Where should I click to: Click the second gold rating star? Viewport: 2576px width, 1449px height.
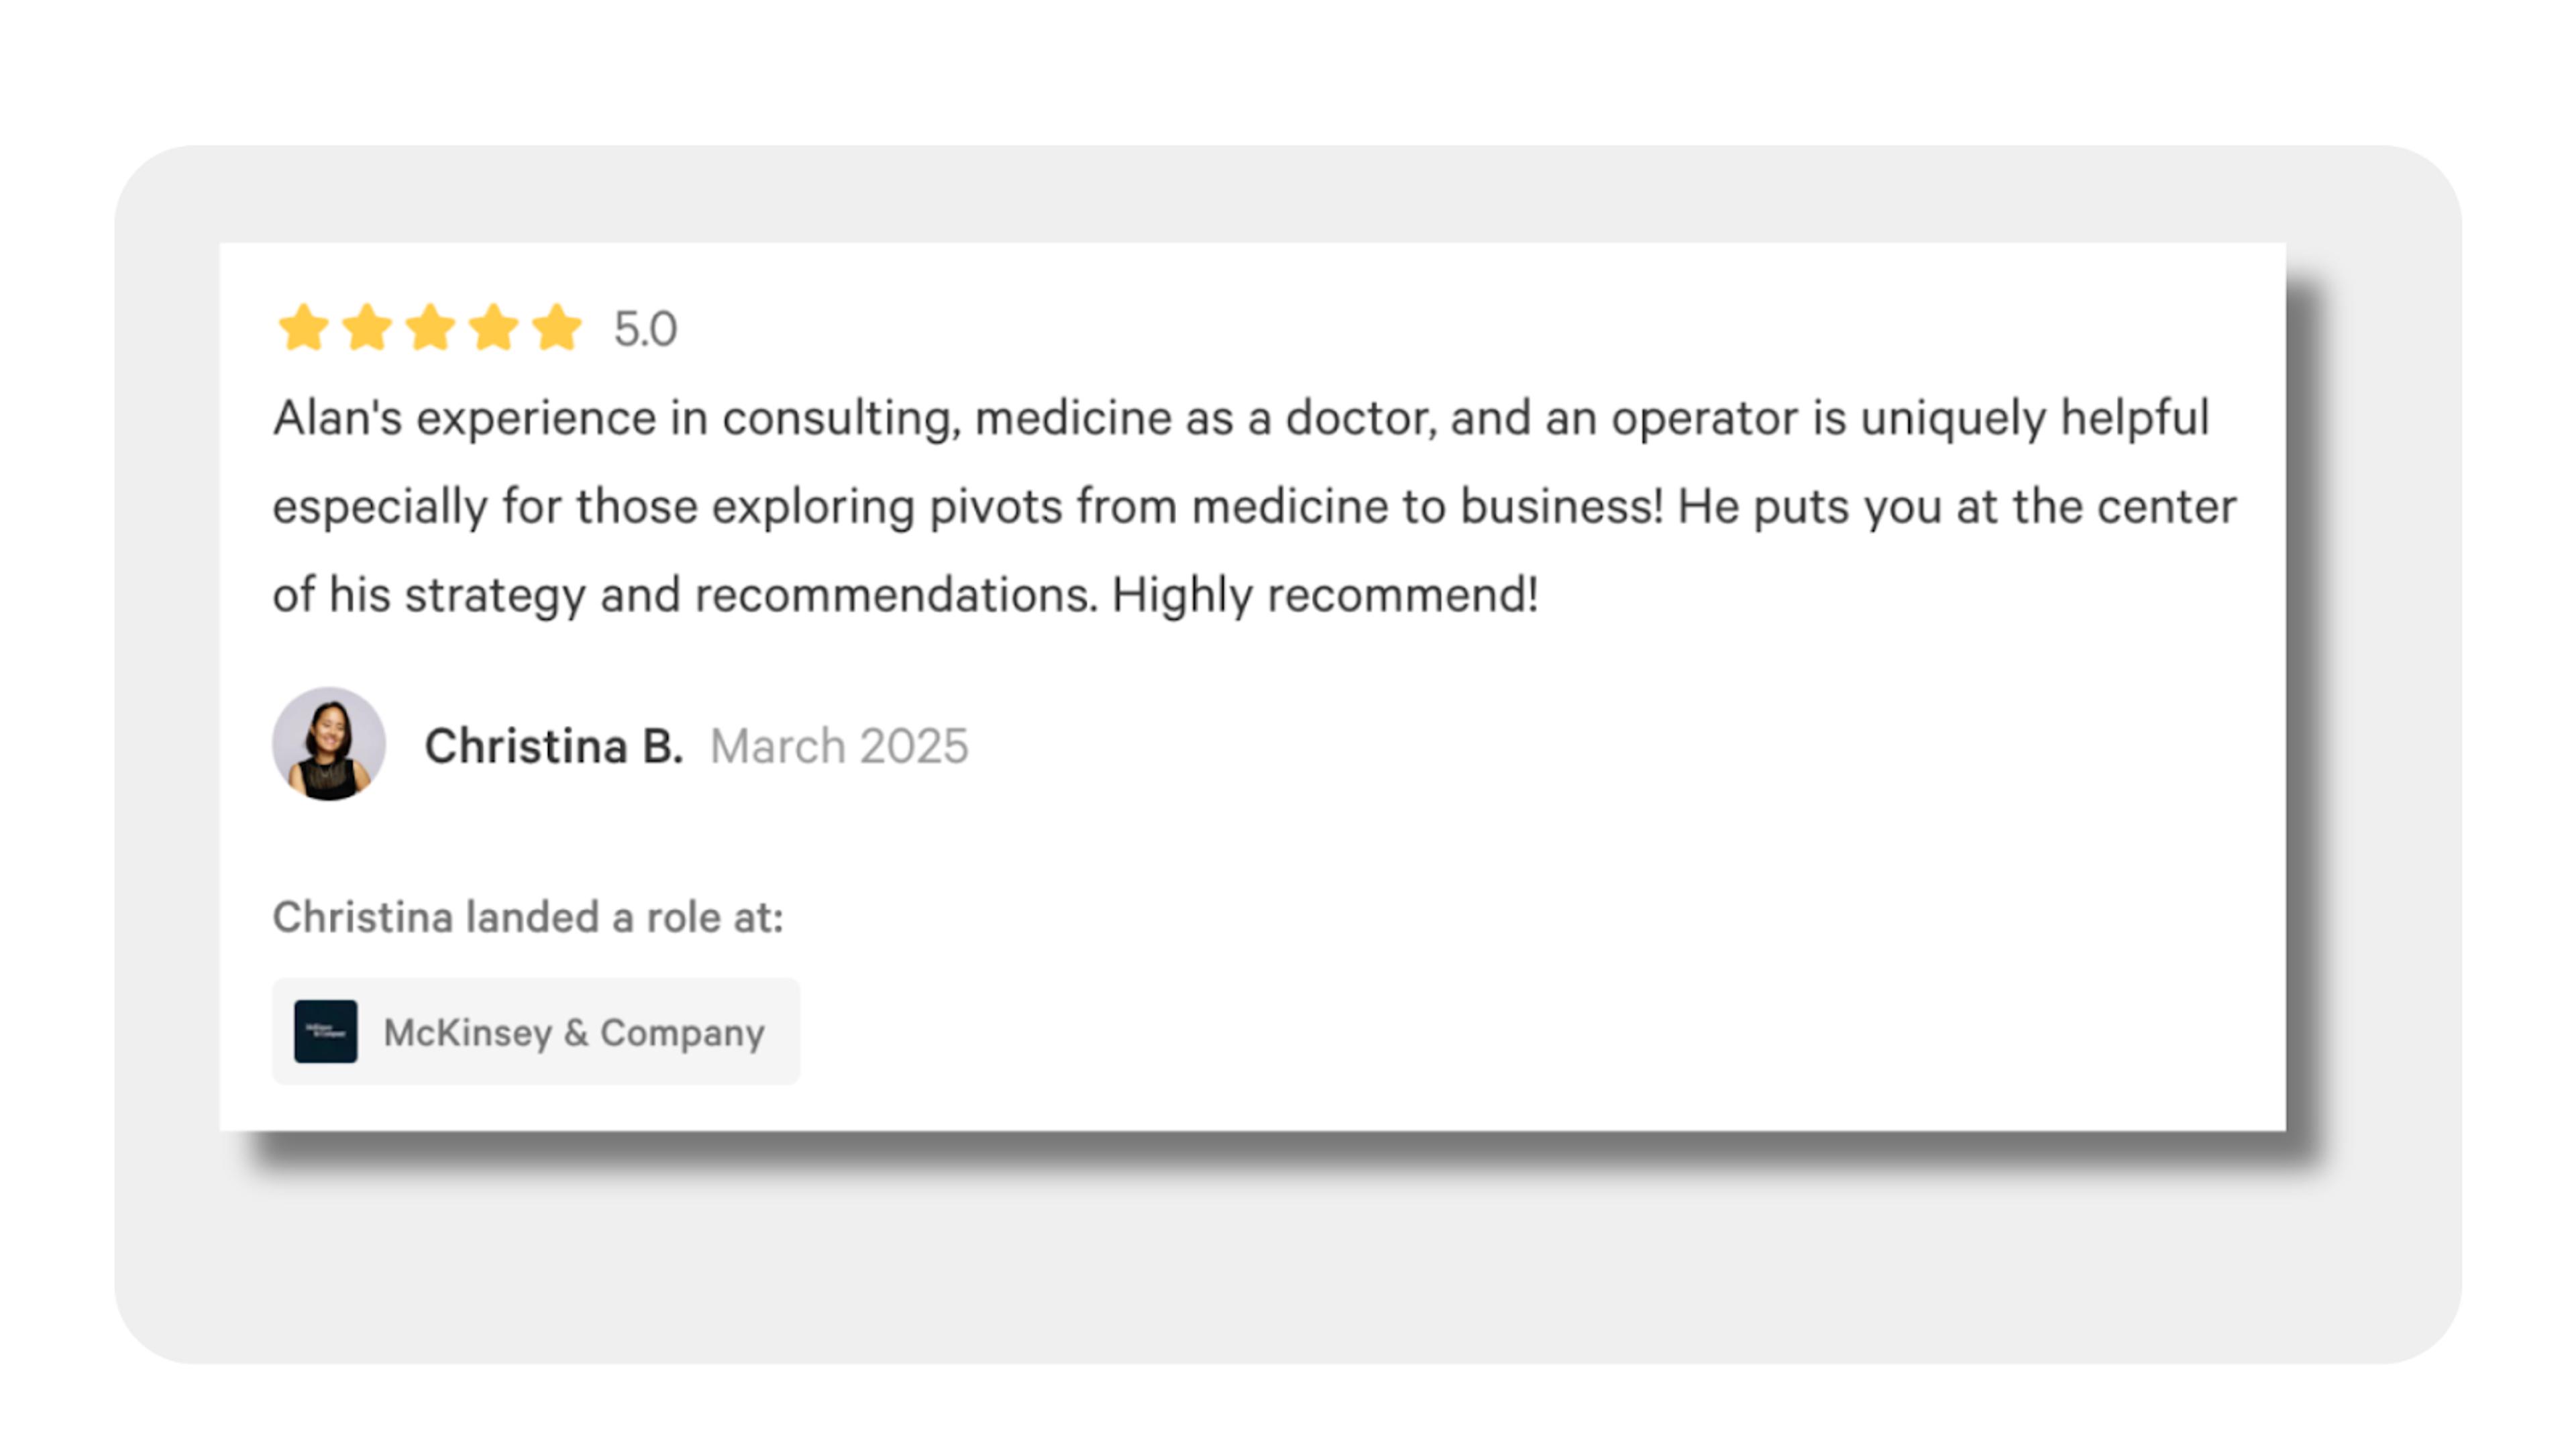click(367, 328)
